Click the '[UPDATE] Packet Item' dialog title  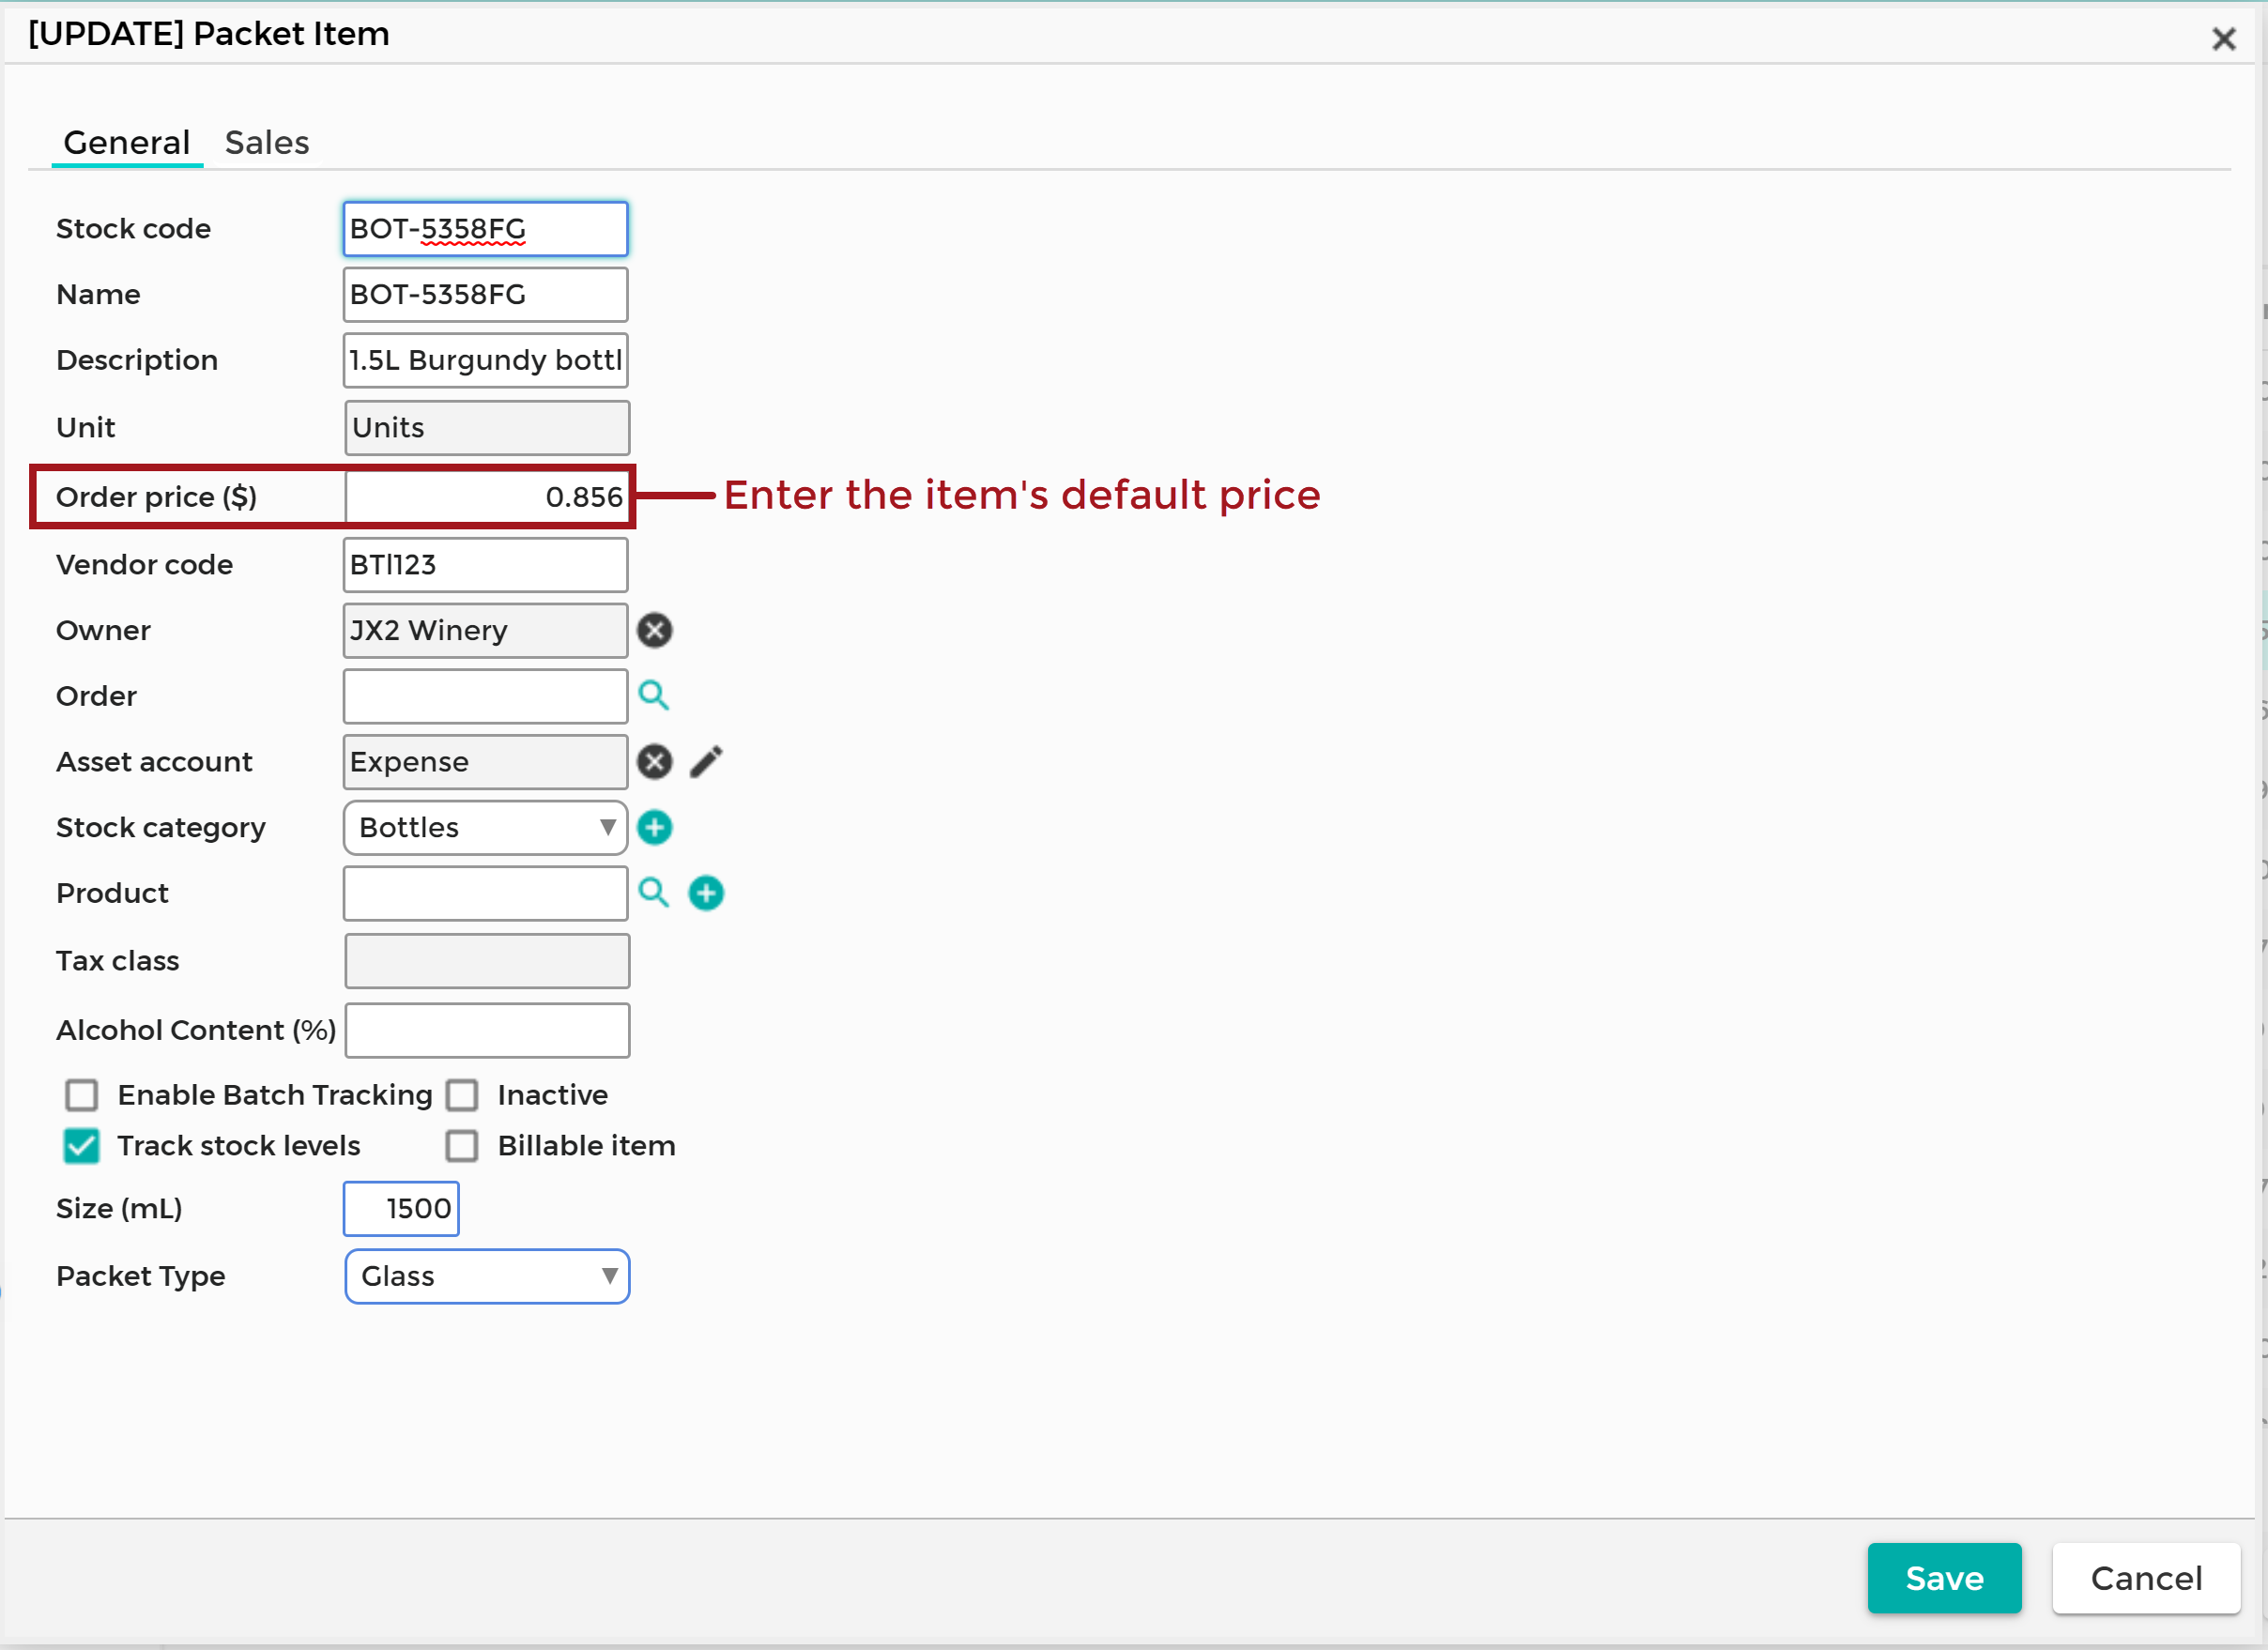pyautogui.click(x=209, y=34)
